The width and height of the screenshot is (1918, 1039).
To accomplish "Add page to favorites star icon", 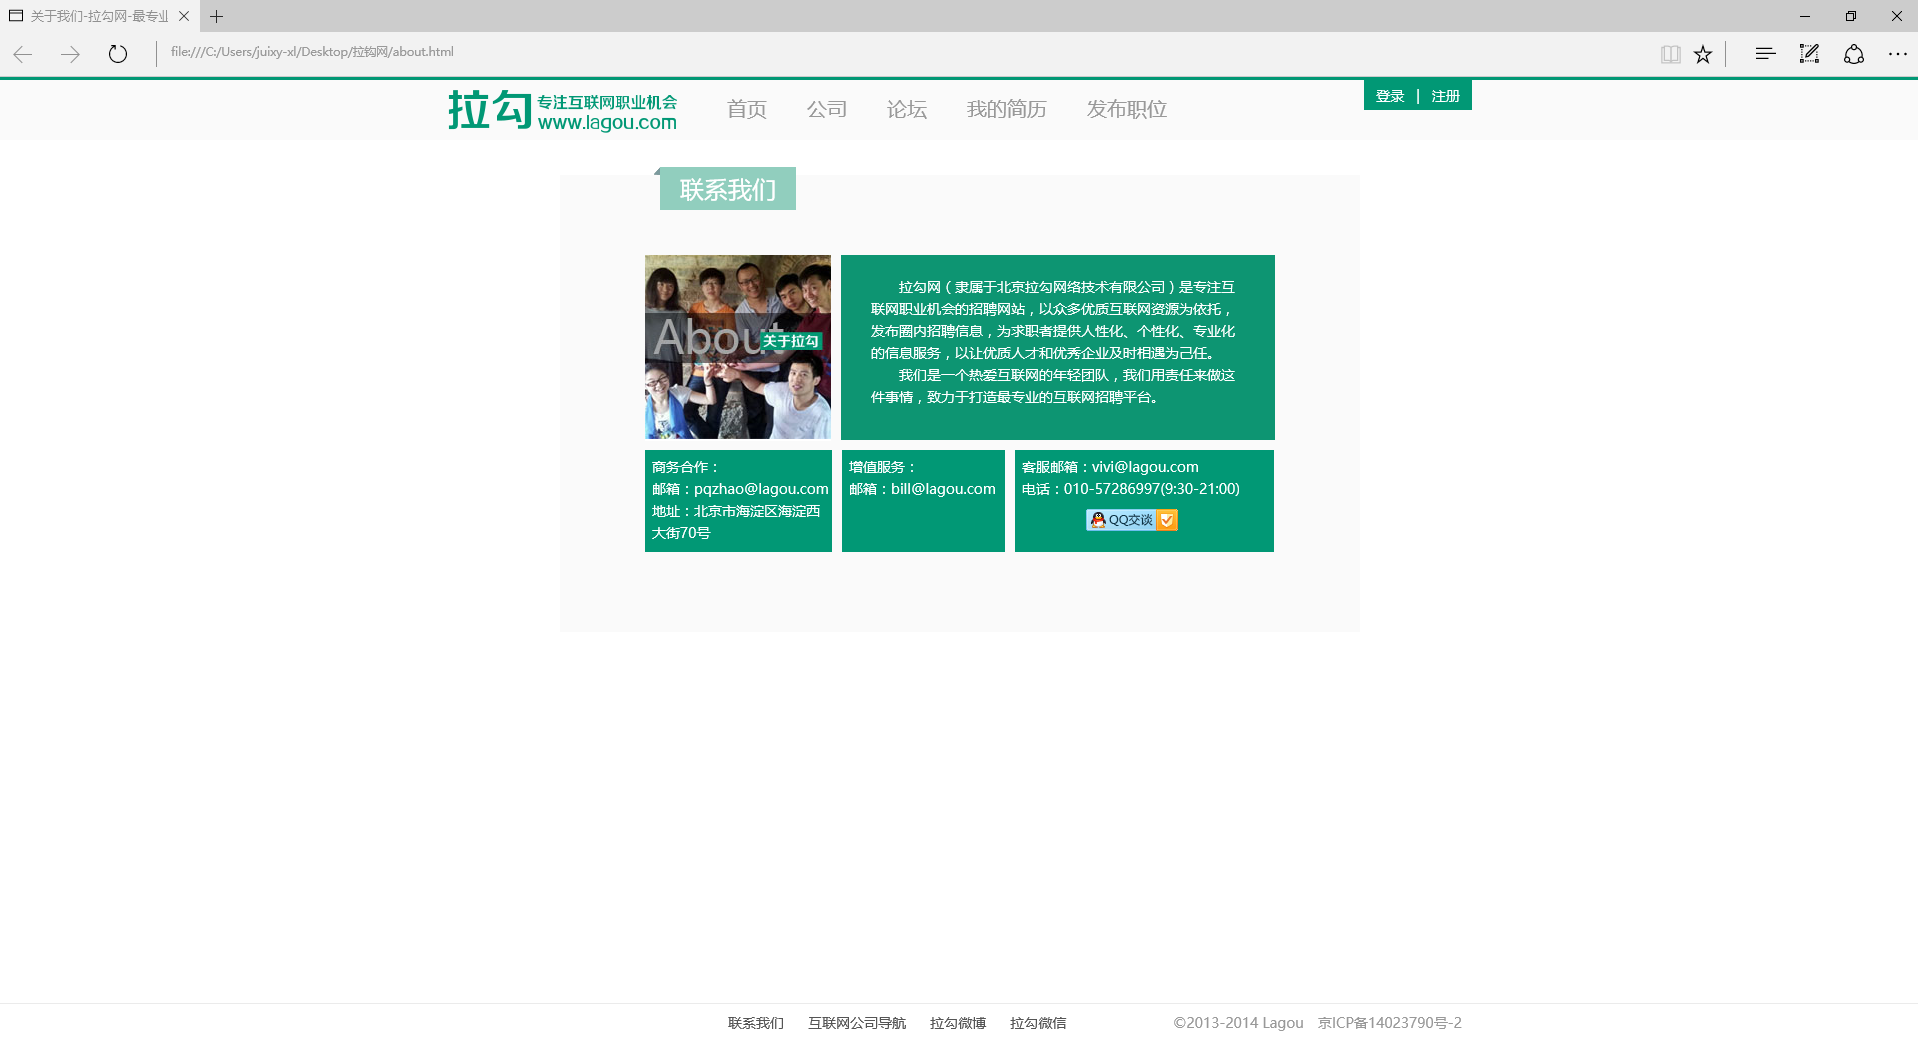I will point(1703,54).
